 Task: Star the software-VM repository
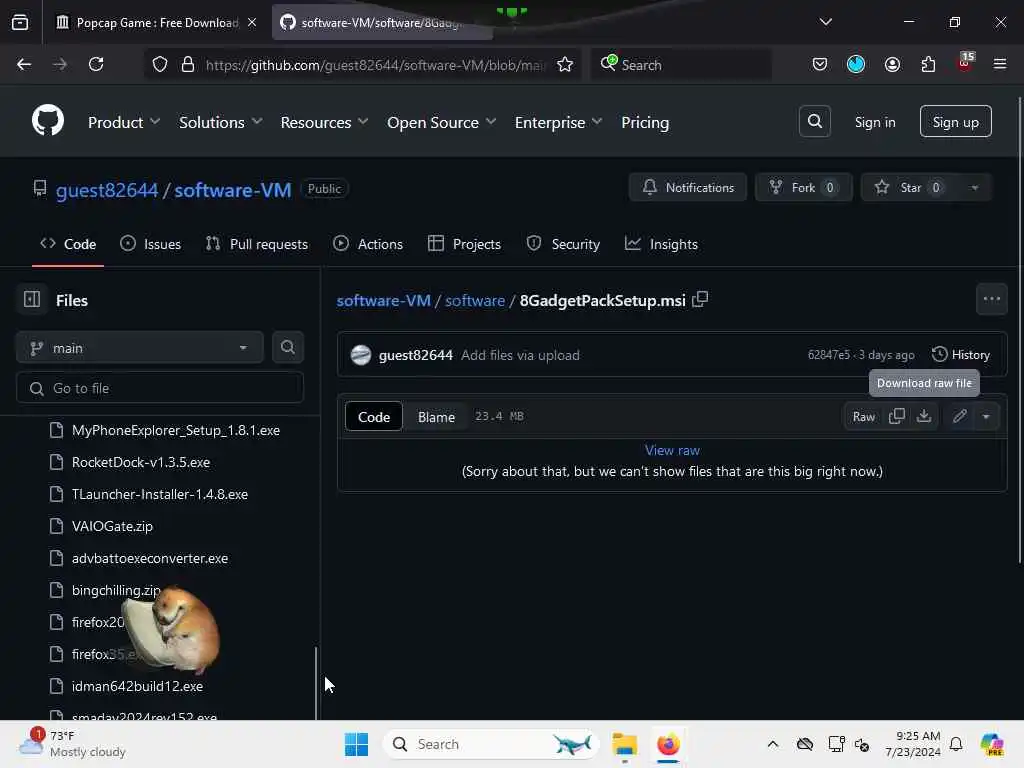point(910,187)
